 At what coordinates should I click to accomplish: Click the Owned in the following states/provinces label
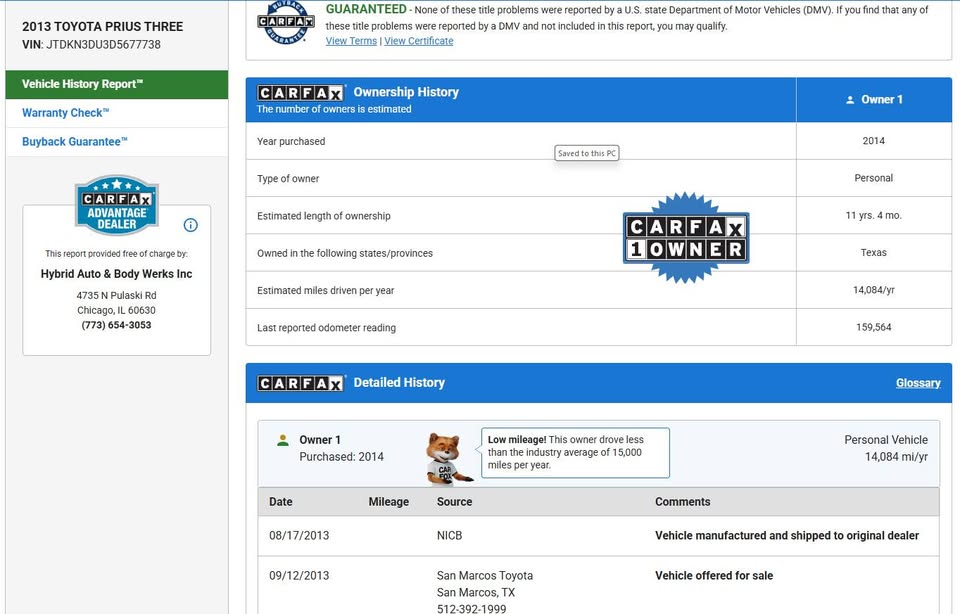(345, 253)
